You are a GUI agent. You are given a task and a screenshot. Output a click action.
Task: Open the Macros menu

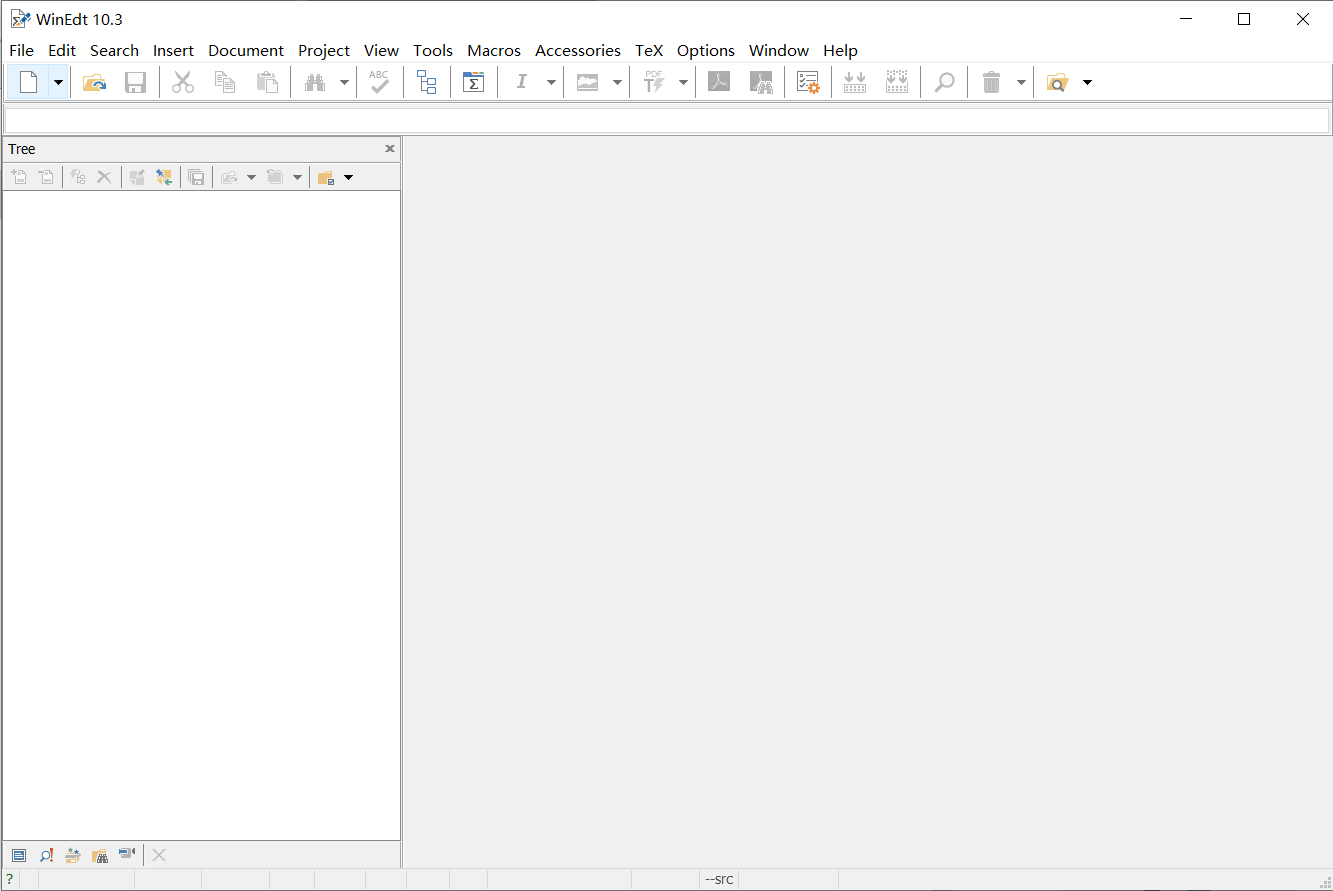494,50
